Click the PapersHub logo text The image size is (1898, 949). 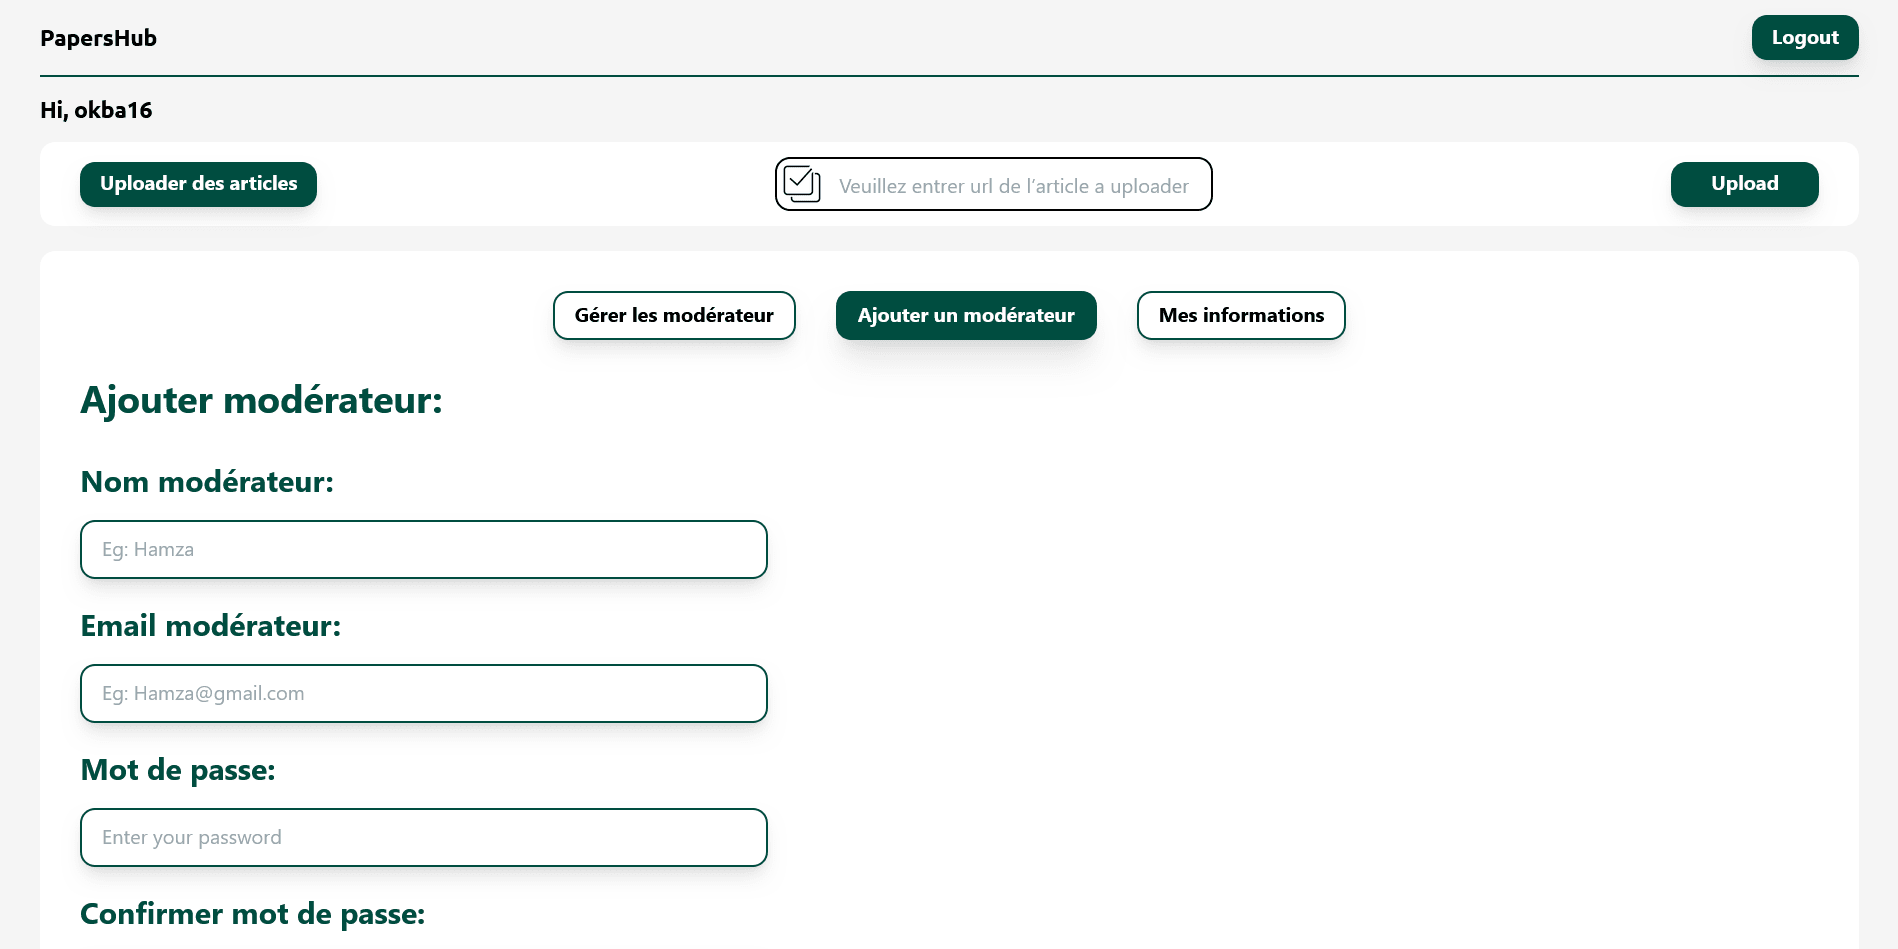pyautogui.click(x=98, y=38)
